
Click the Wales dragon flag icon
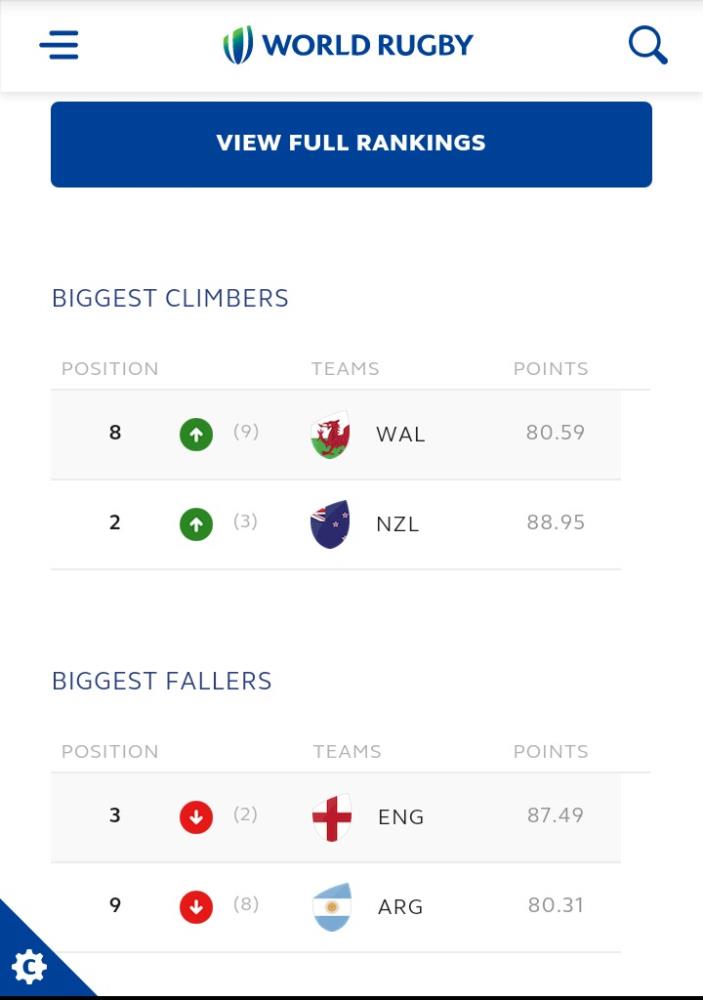(330, 435)
